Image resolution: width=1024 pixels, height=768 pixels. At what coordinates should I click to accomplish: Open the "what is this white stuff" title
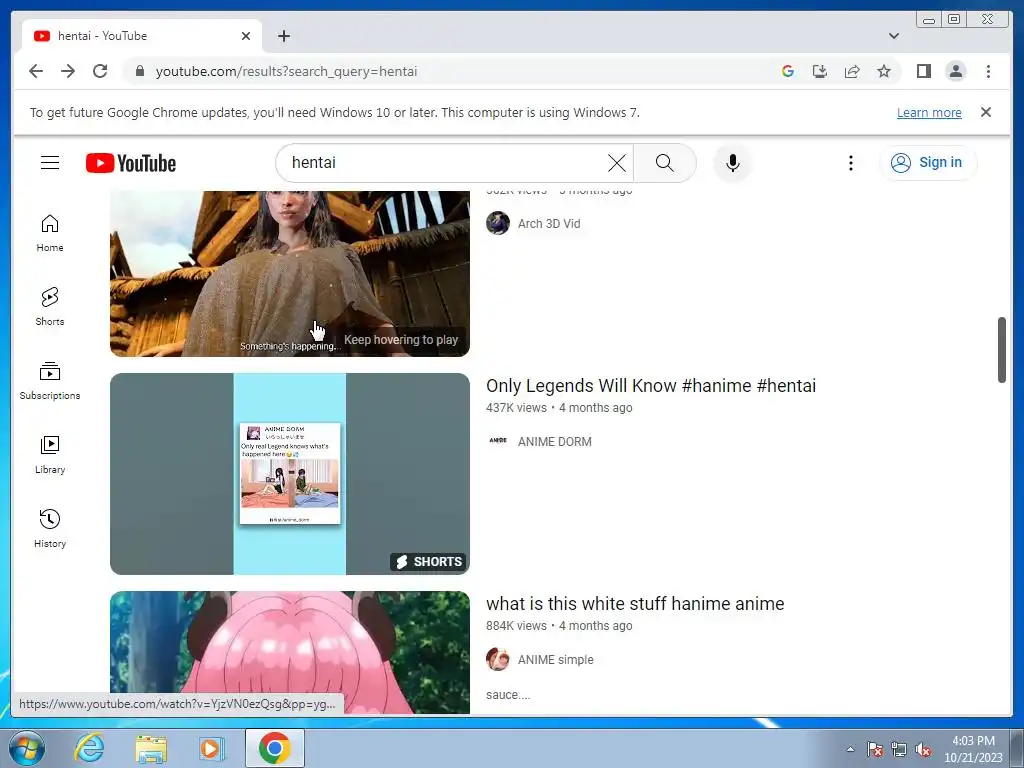click(635, 603)
